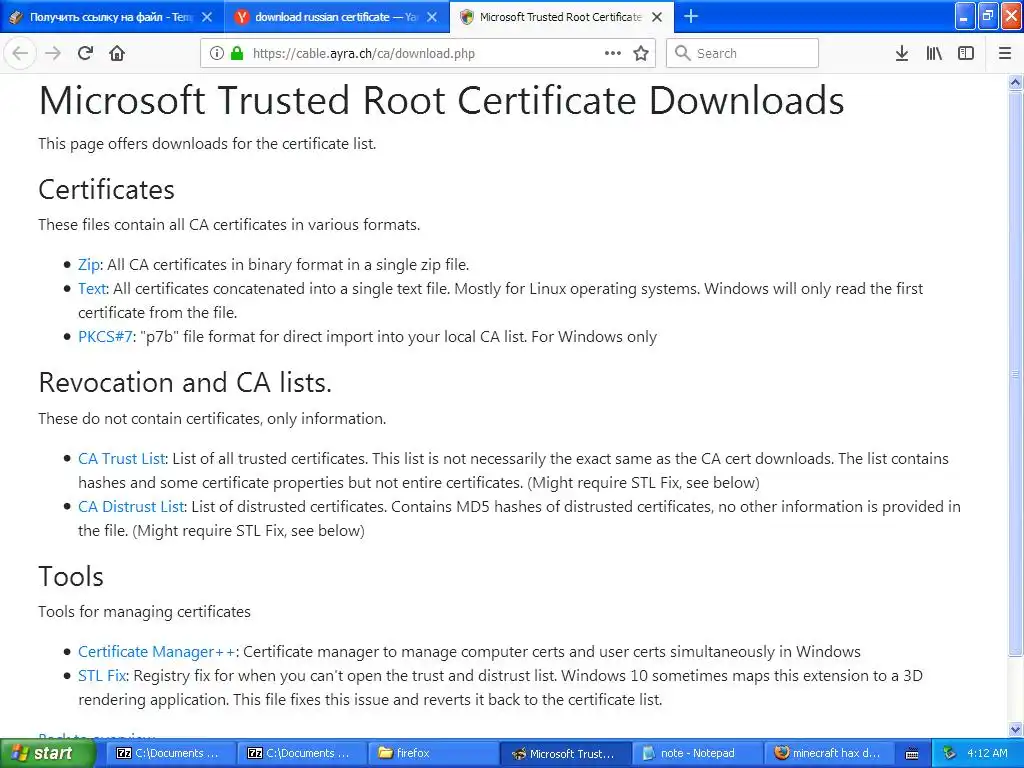The width and height of the screenshot is (1024, 768).
Task: Bookmark this page with the star
Action: click(x=641, y=53)
